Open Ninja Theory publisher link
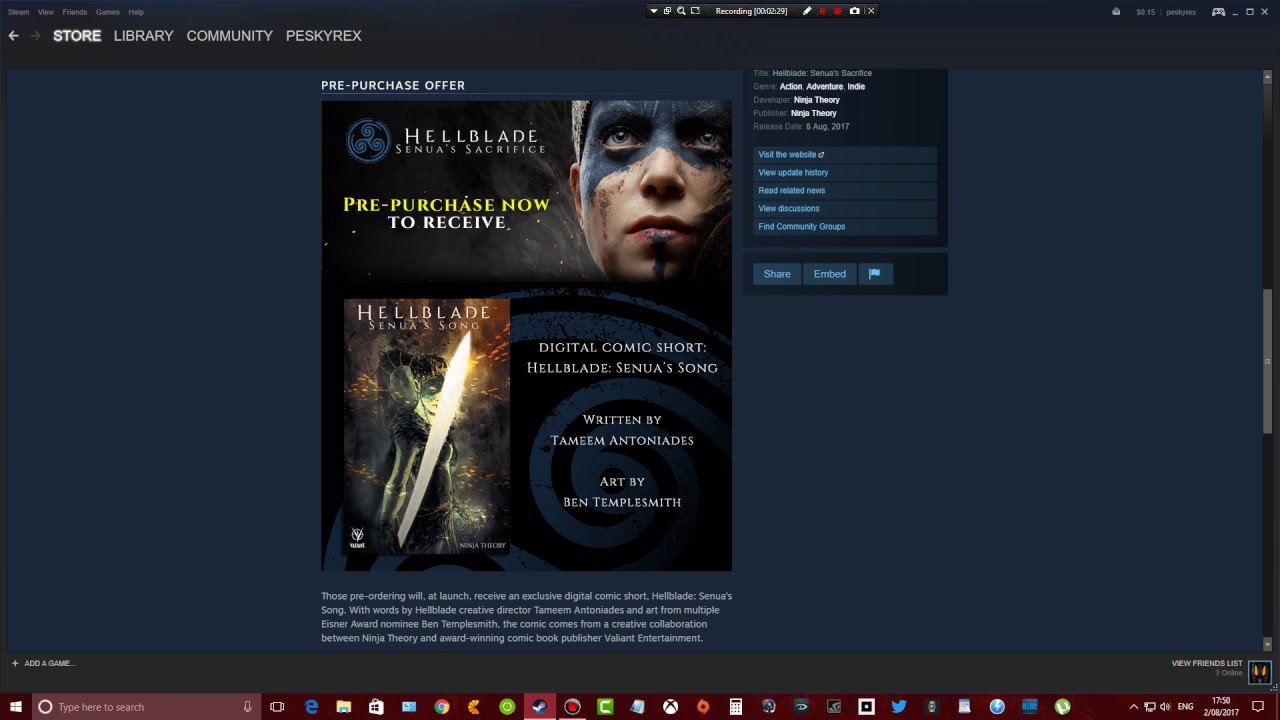 [x=814, y=113]
